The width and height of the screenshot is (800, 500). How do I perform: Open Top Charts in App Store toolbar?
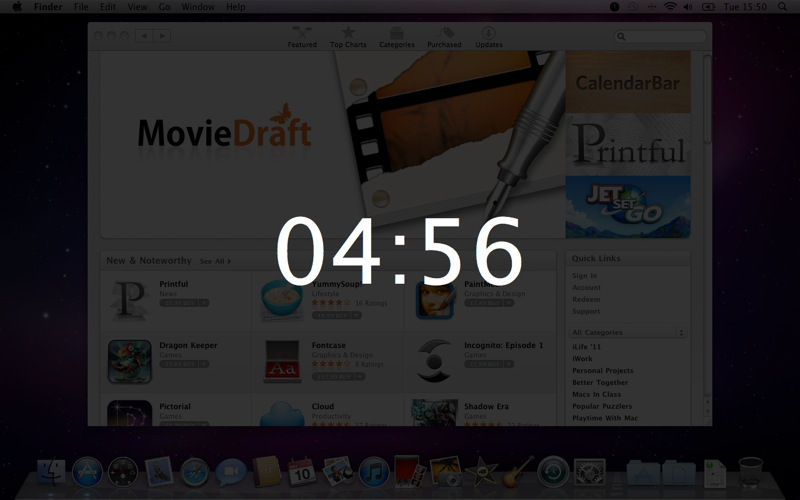348,37
